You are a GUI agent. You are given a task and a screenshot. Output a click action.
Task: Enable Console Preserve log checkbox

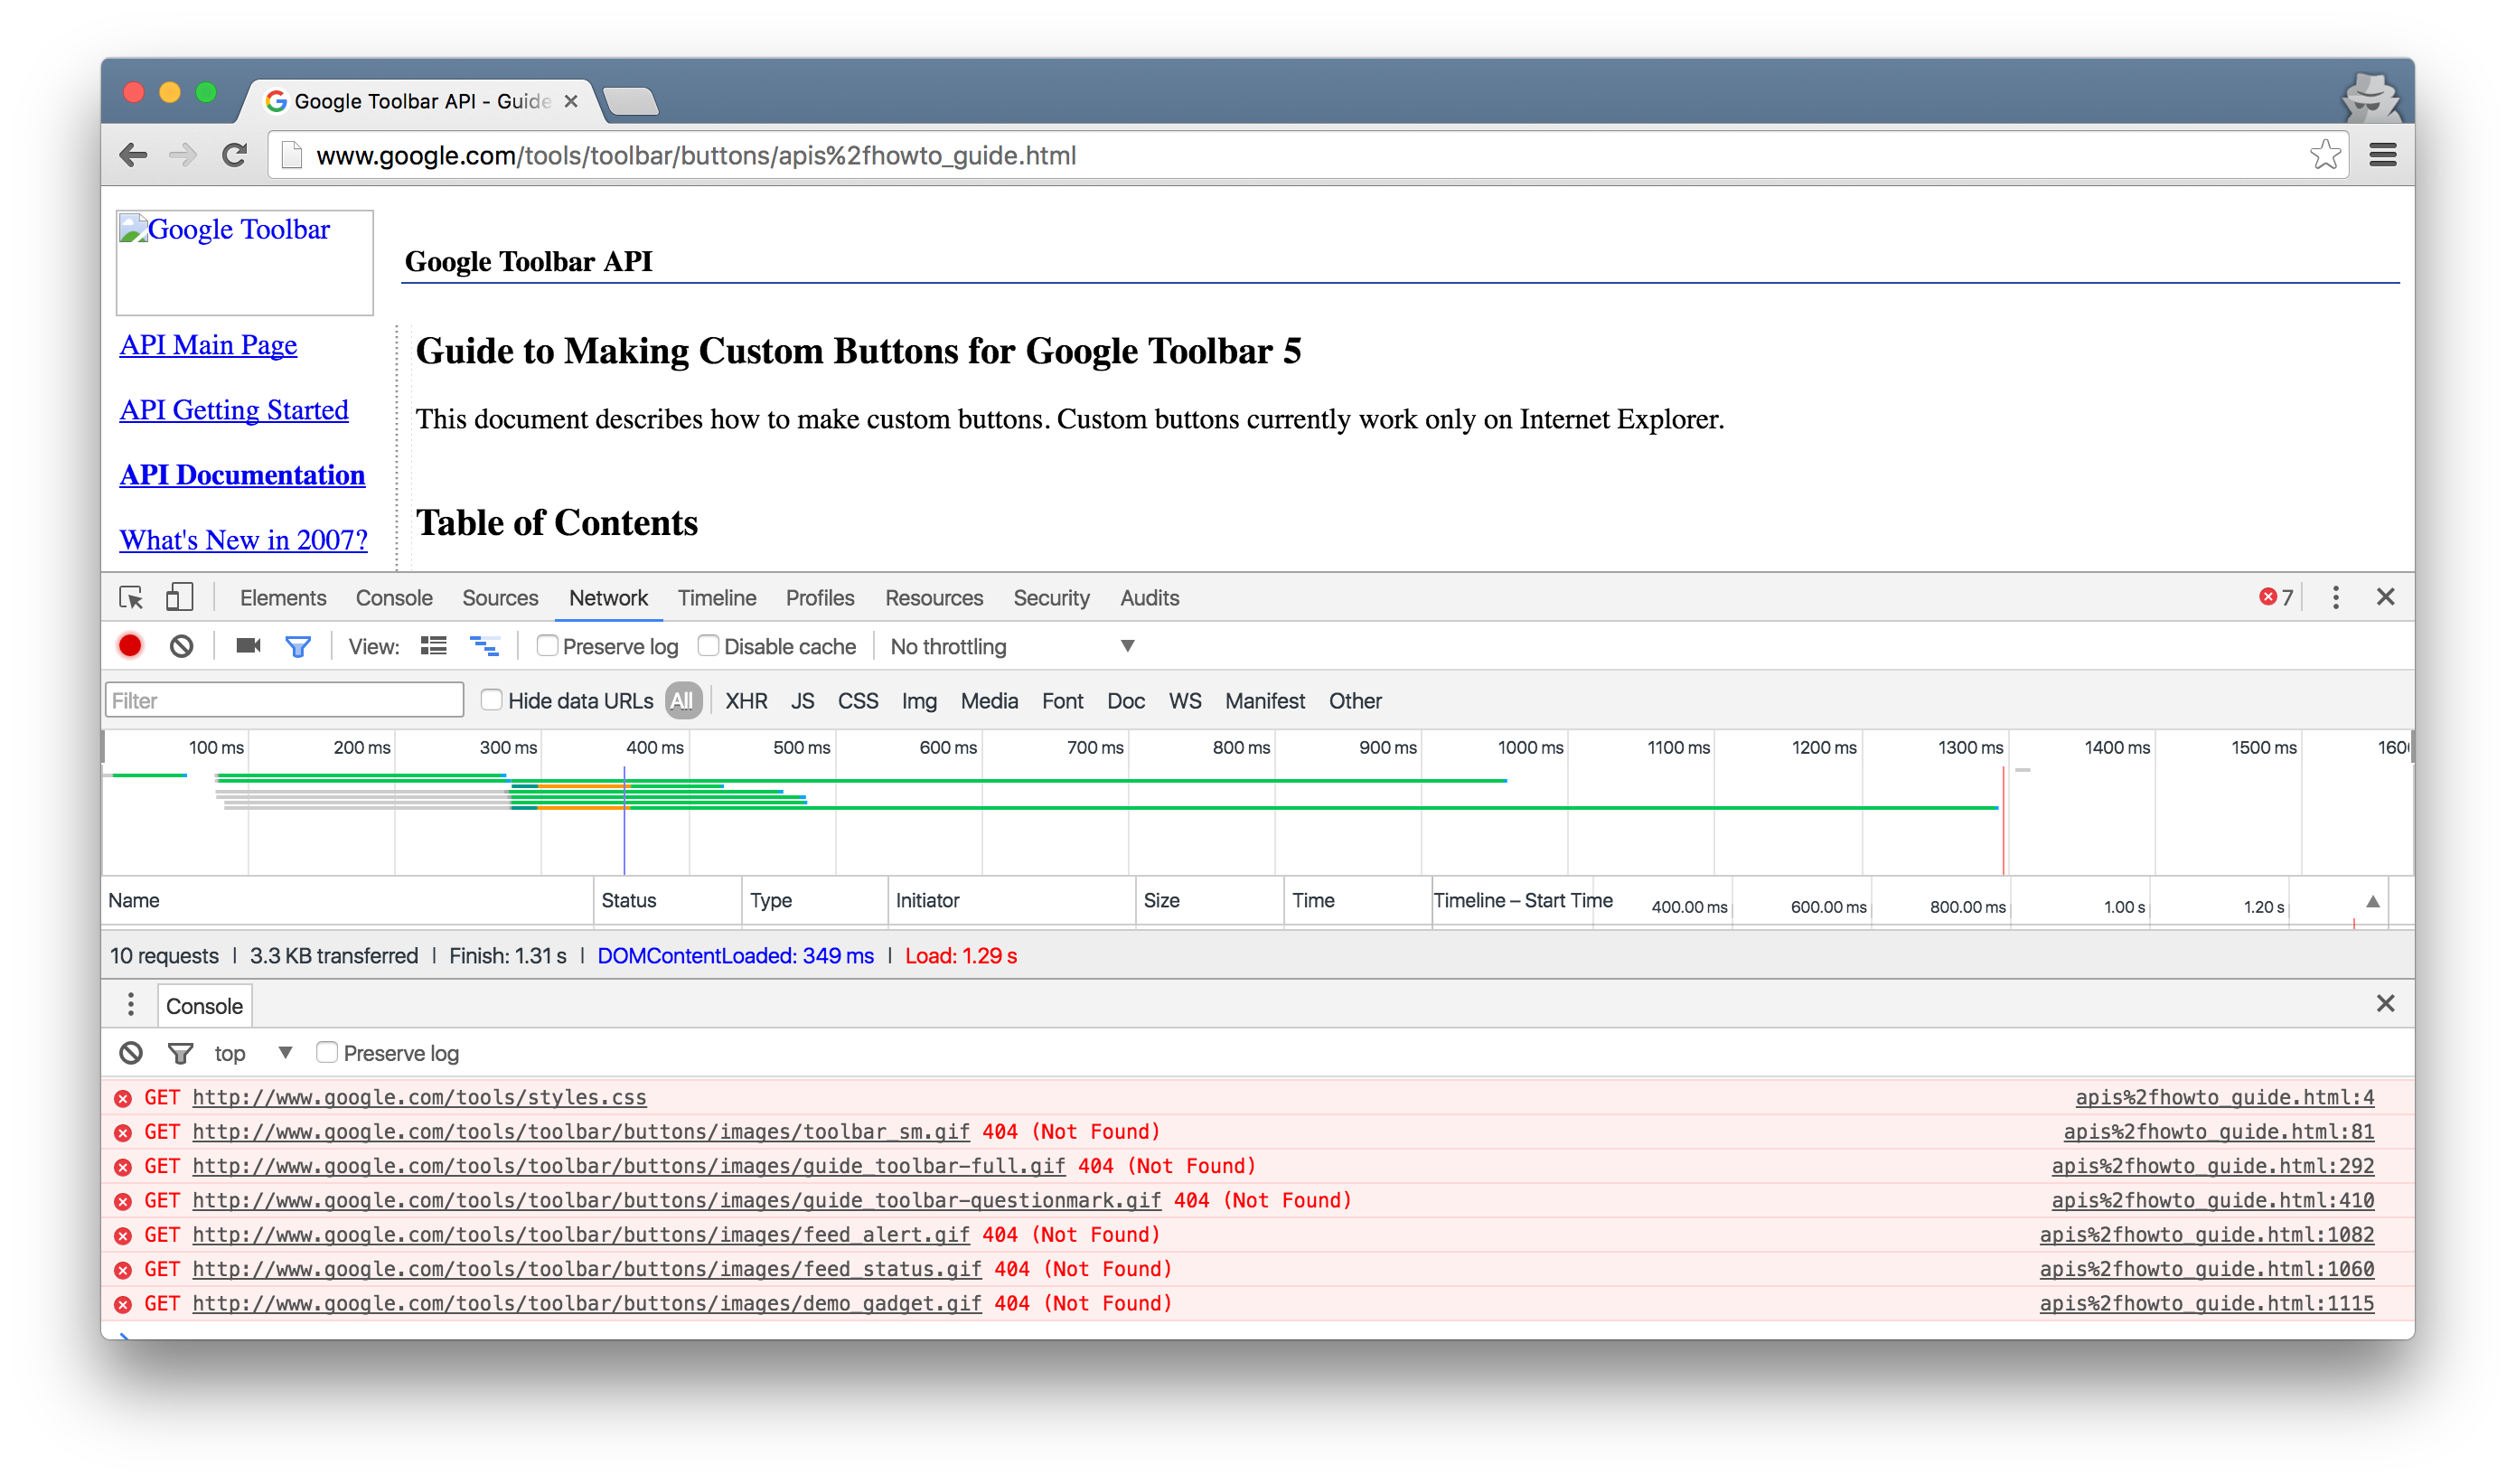point(327,1052)
